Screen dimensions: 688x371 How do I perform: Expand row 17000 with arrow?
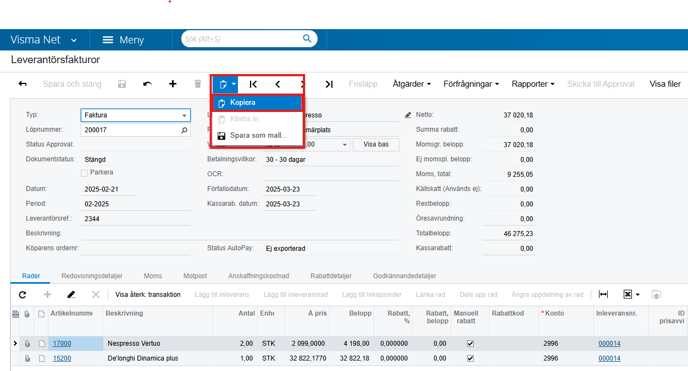[15, 343]
